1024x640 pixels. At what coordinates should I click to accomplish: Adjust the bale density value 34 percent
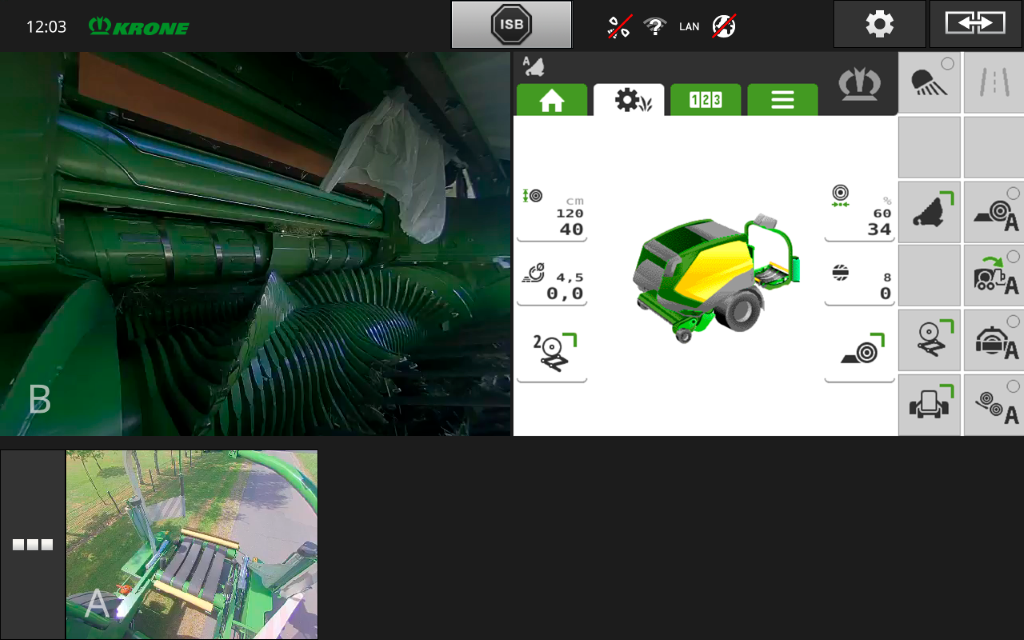[859, 214]
